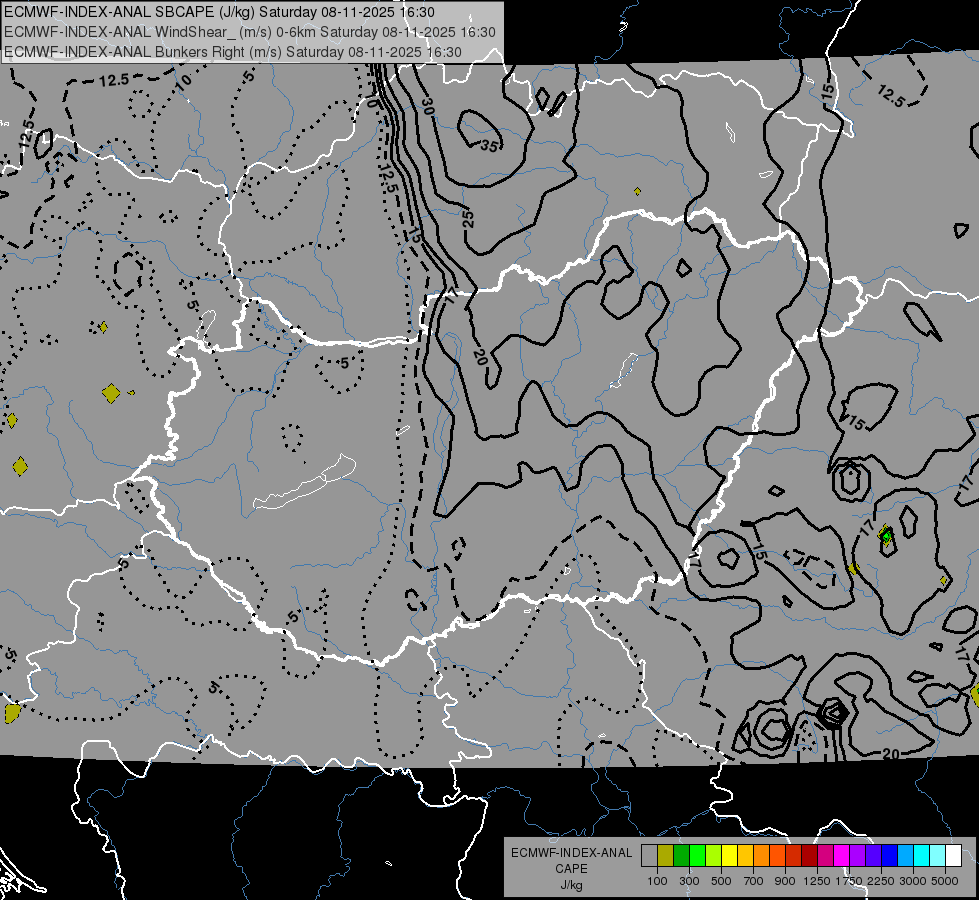The height and width of the screenshot is (900, 979).
Task: Click the 500 tick label in legend
Action: pyautogui.click(x=721, y=881)
